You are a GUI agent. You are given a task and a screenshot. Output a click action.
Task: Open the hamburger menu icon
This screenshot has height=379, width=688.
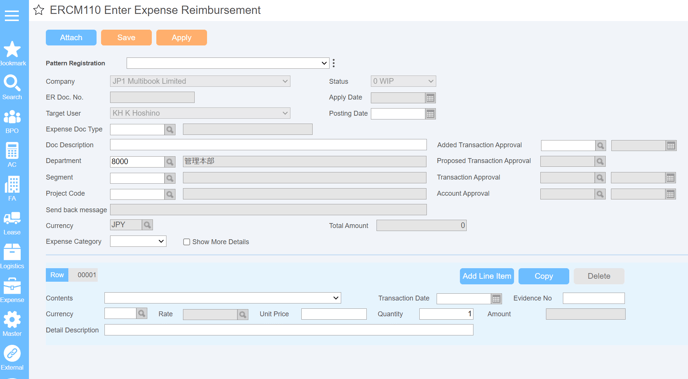tap(12, 16)
